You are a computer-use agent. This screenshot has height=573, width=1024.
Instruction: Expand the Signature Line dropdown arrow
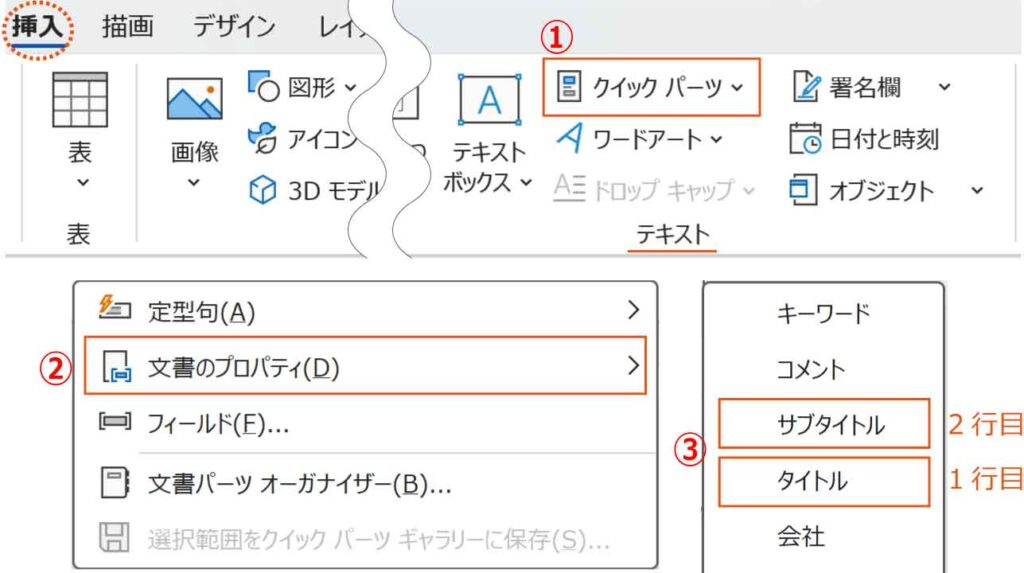[x=945, y=87]
